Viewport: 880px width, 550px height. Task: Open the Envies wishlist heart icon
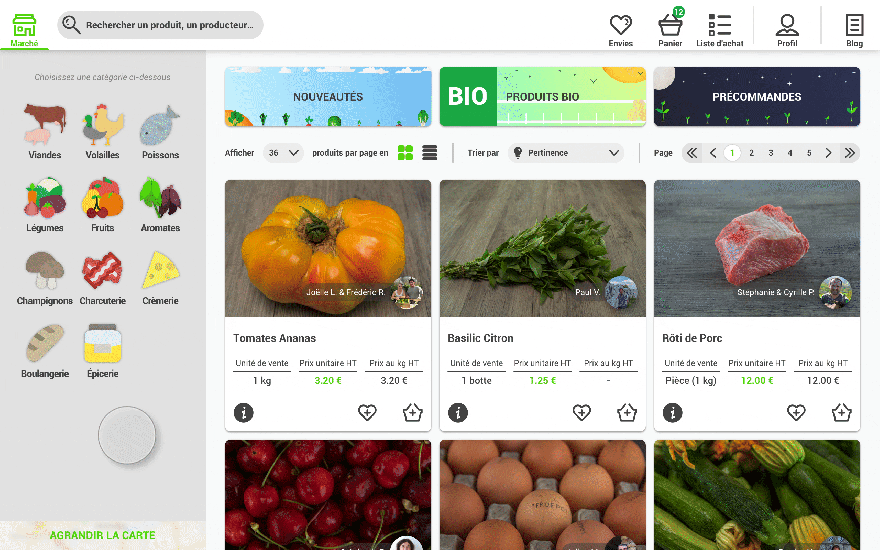(621, 25)
